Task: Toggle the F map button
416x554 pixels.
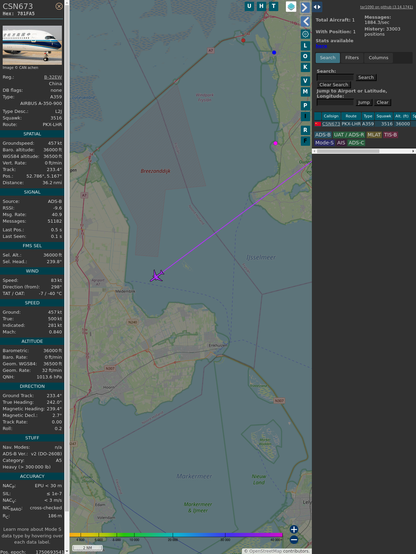Action: [x=305, y=141]
